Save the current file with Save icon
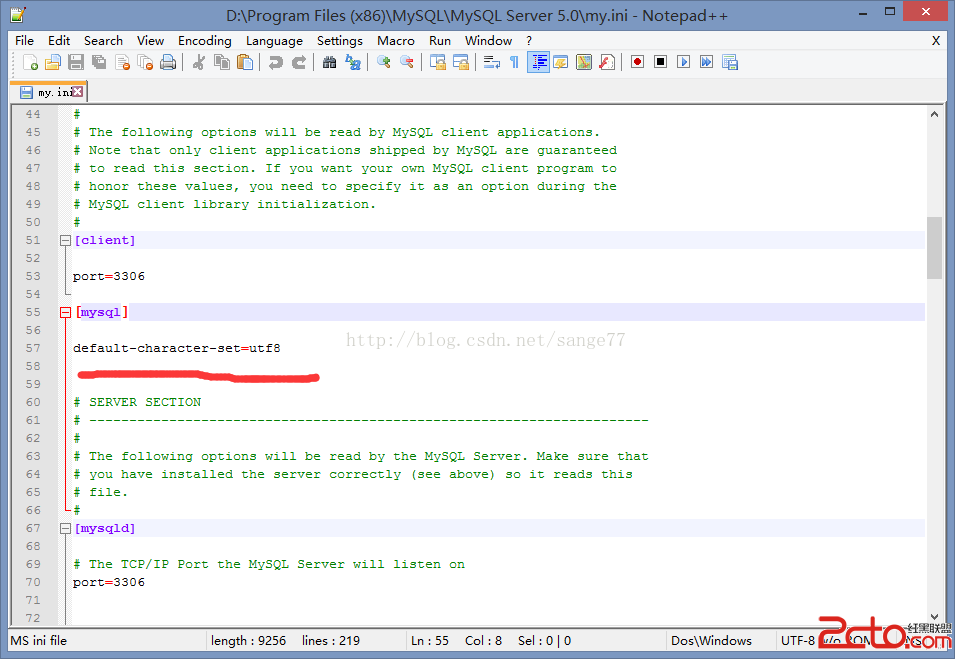The image size is (955, 659). pos(76,62)
